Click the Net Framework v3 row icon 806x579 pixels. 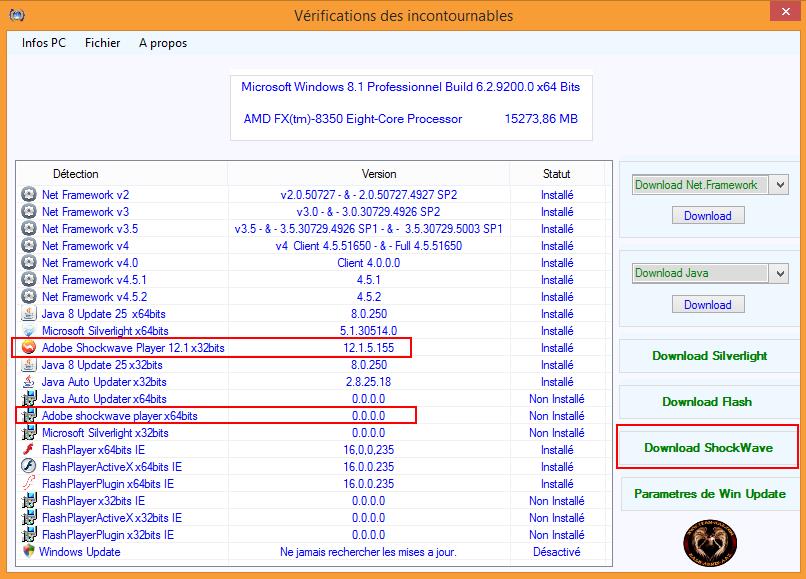(29, 211)
